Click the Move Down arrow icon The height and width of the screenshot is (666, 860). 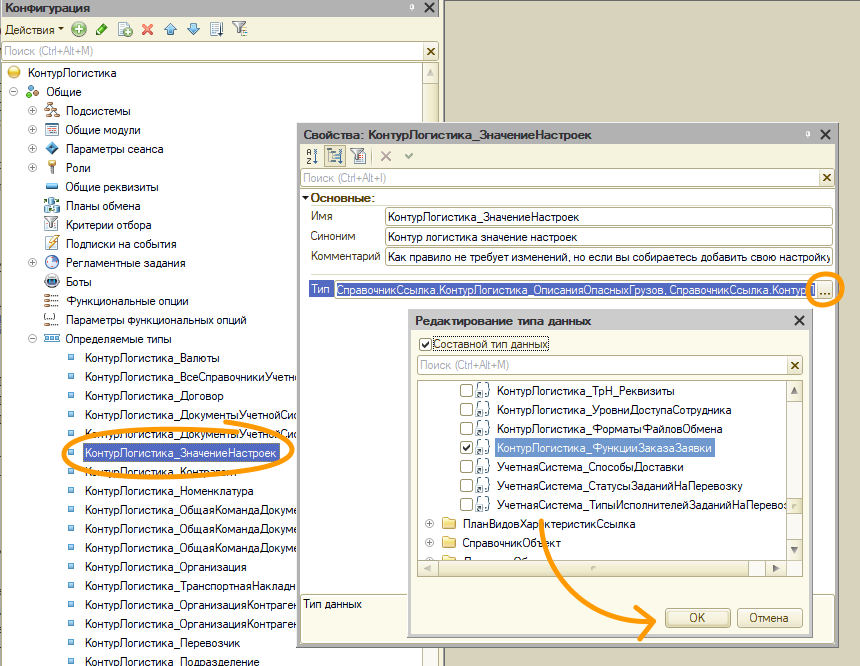click(193, 29)
